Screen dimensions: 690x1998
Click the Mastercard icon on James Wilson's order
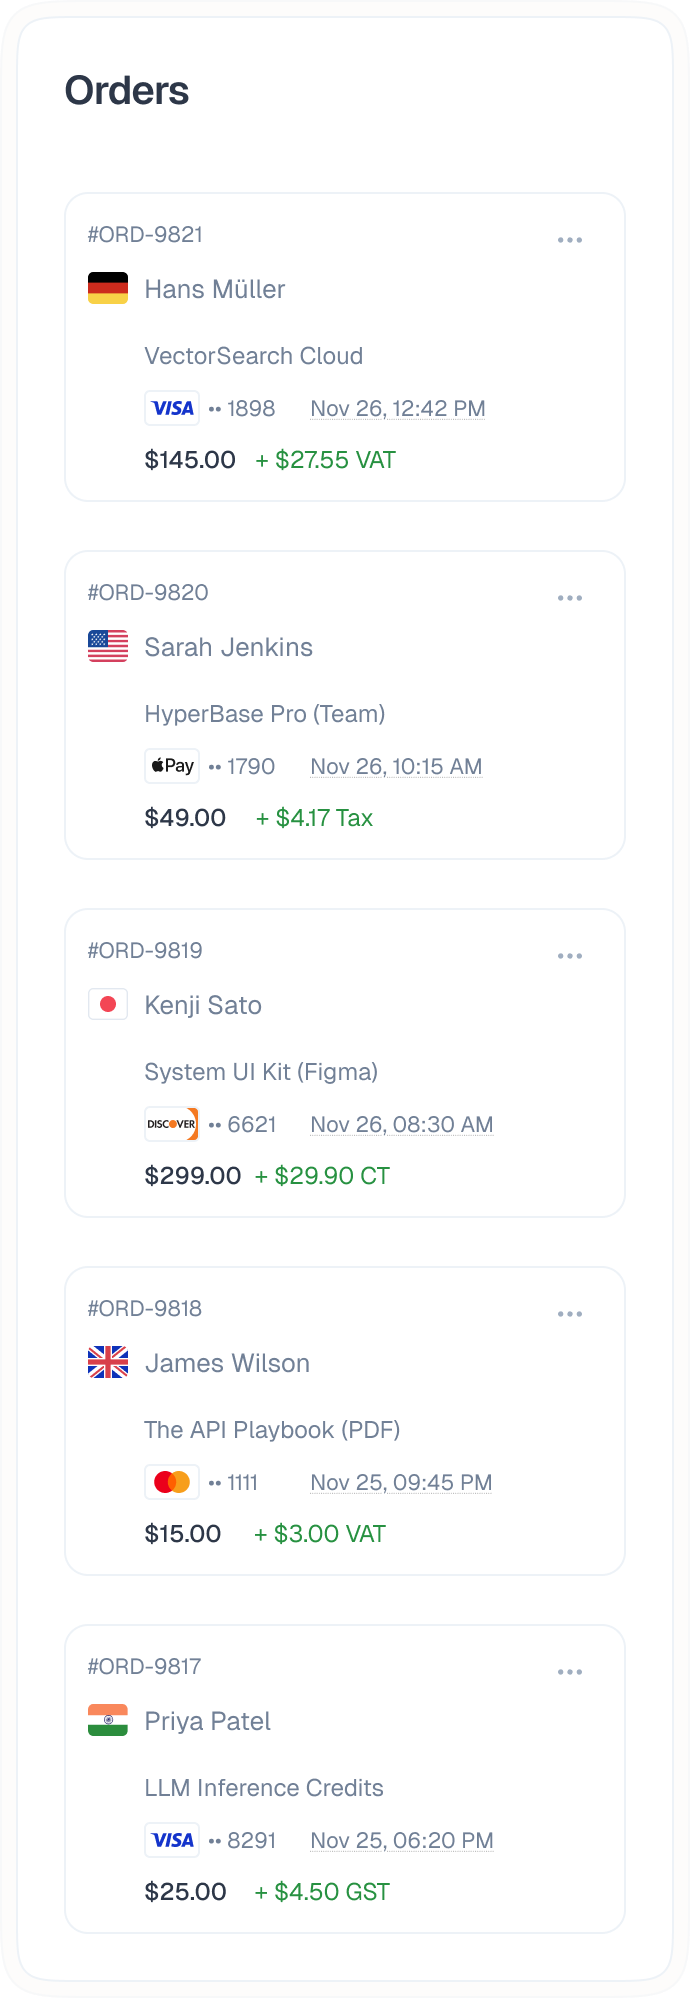coord(171,1482)
